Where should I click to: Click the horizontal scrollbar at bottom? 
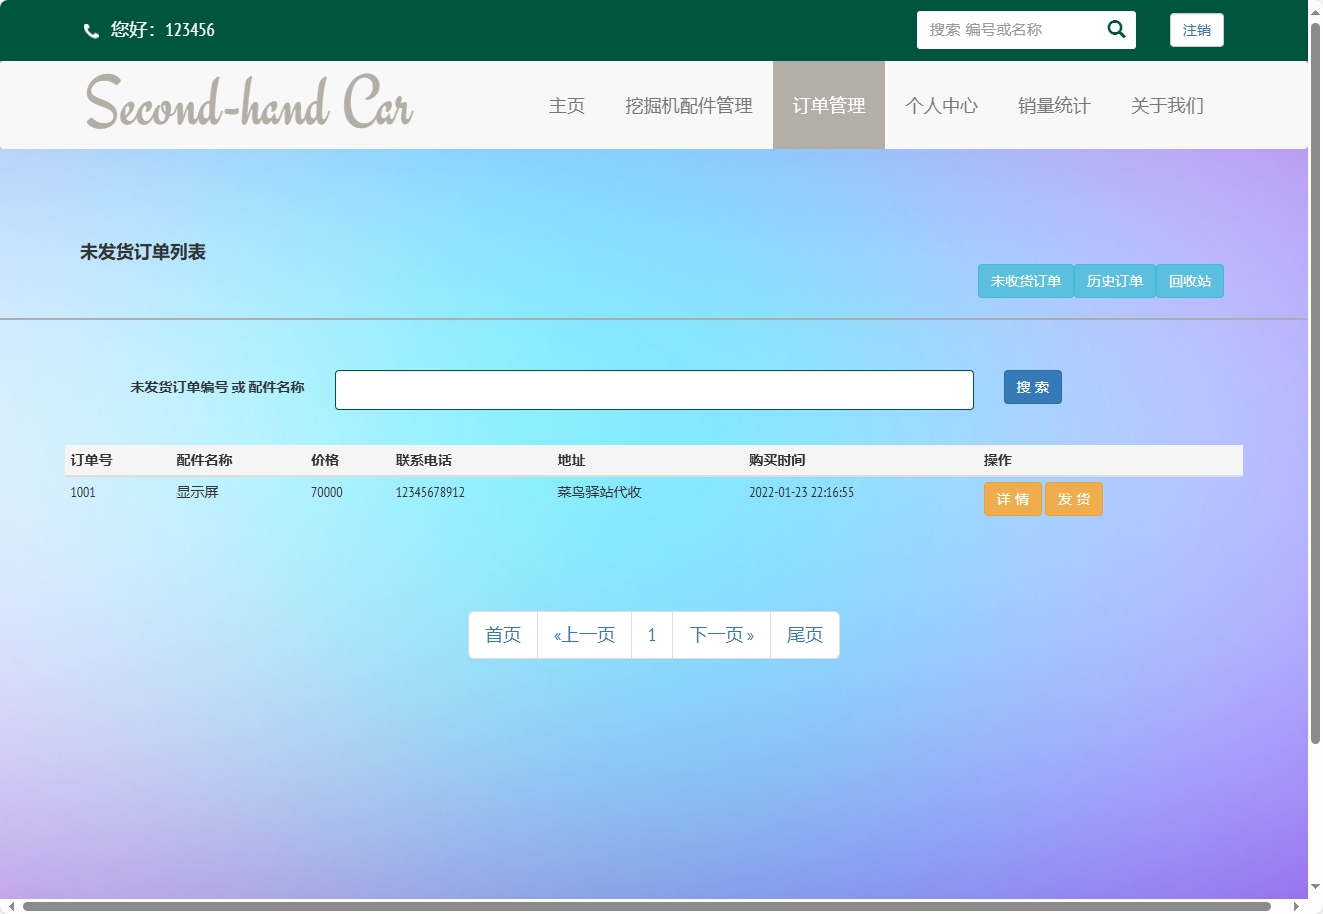point(646,906)
